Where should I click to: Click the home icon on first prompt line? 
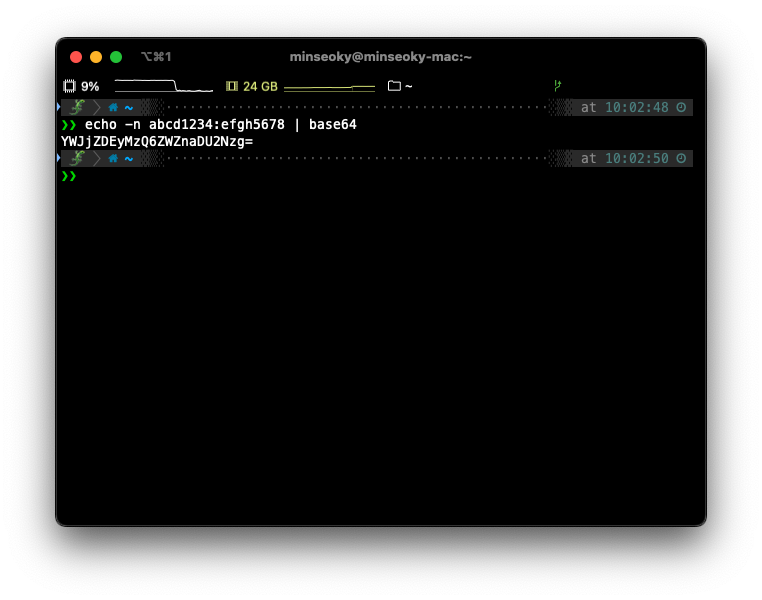click(x=113, y=107)
